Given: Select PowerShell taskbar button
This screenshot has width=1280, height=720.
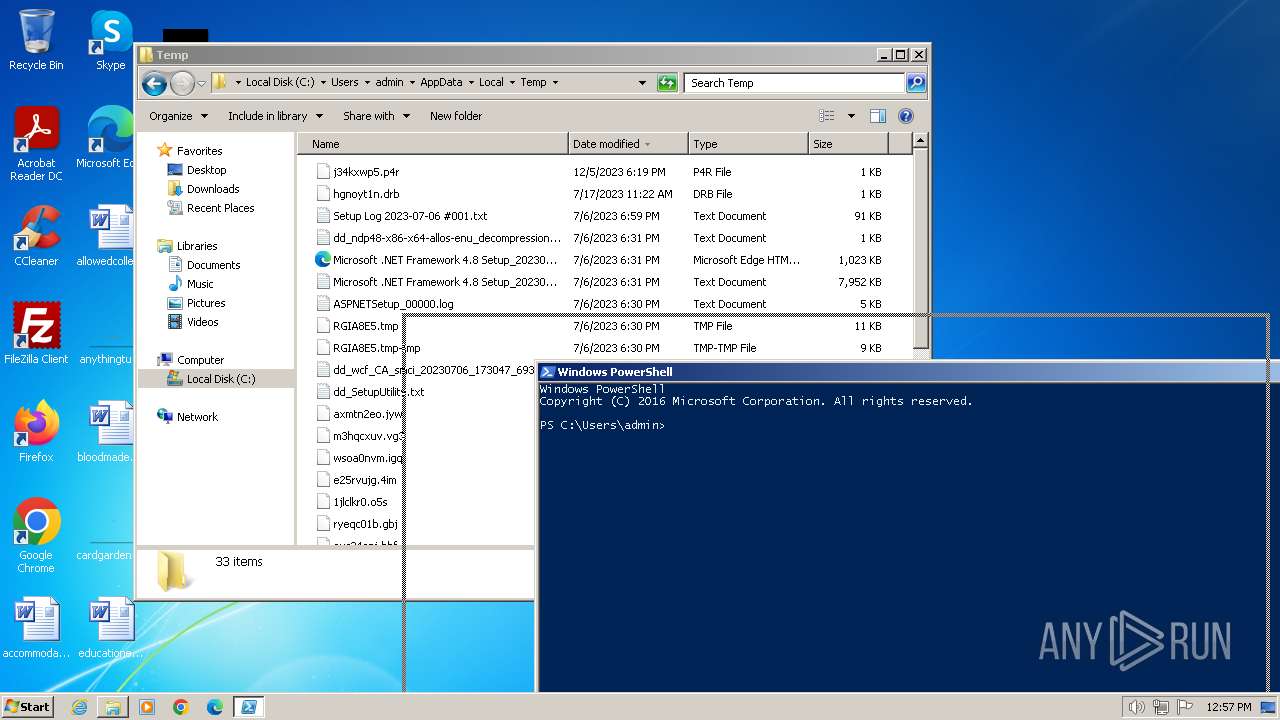Looking at the screenshot, I should pyautogui.click(x=249, y=707).
